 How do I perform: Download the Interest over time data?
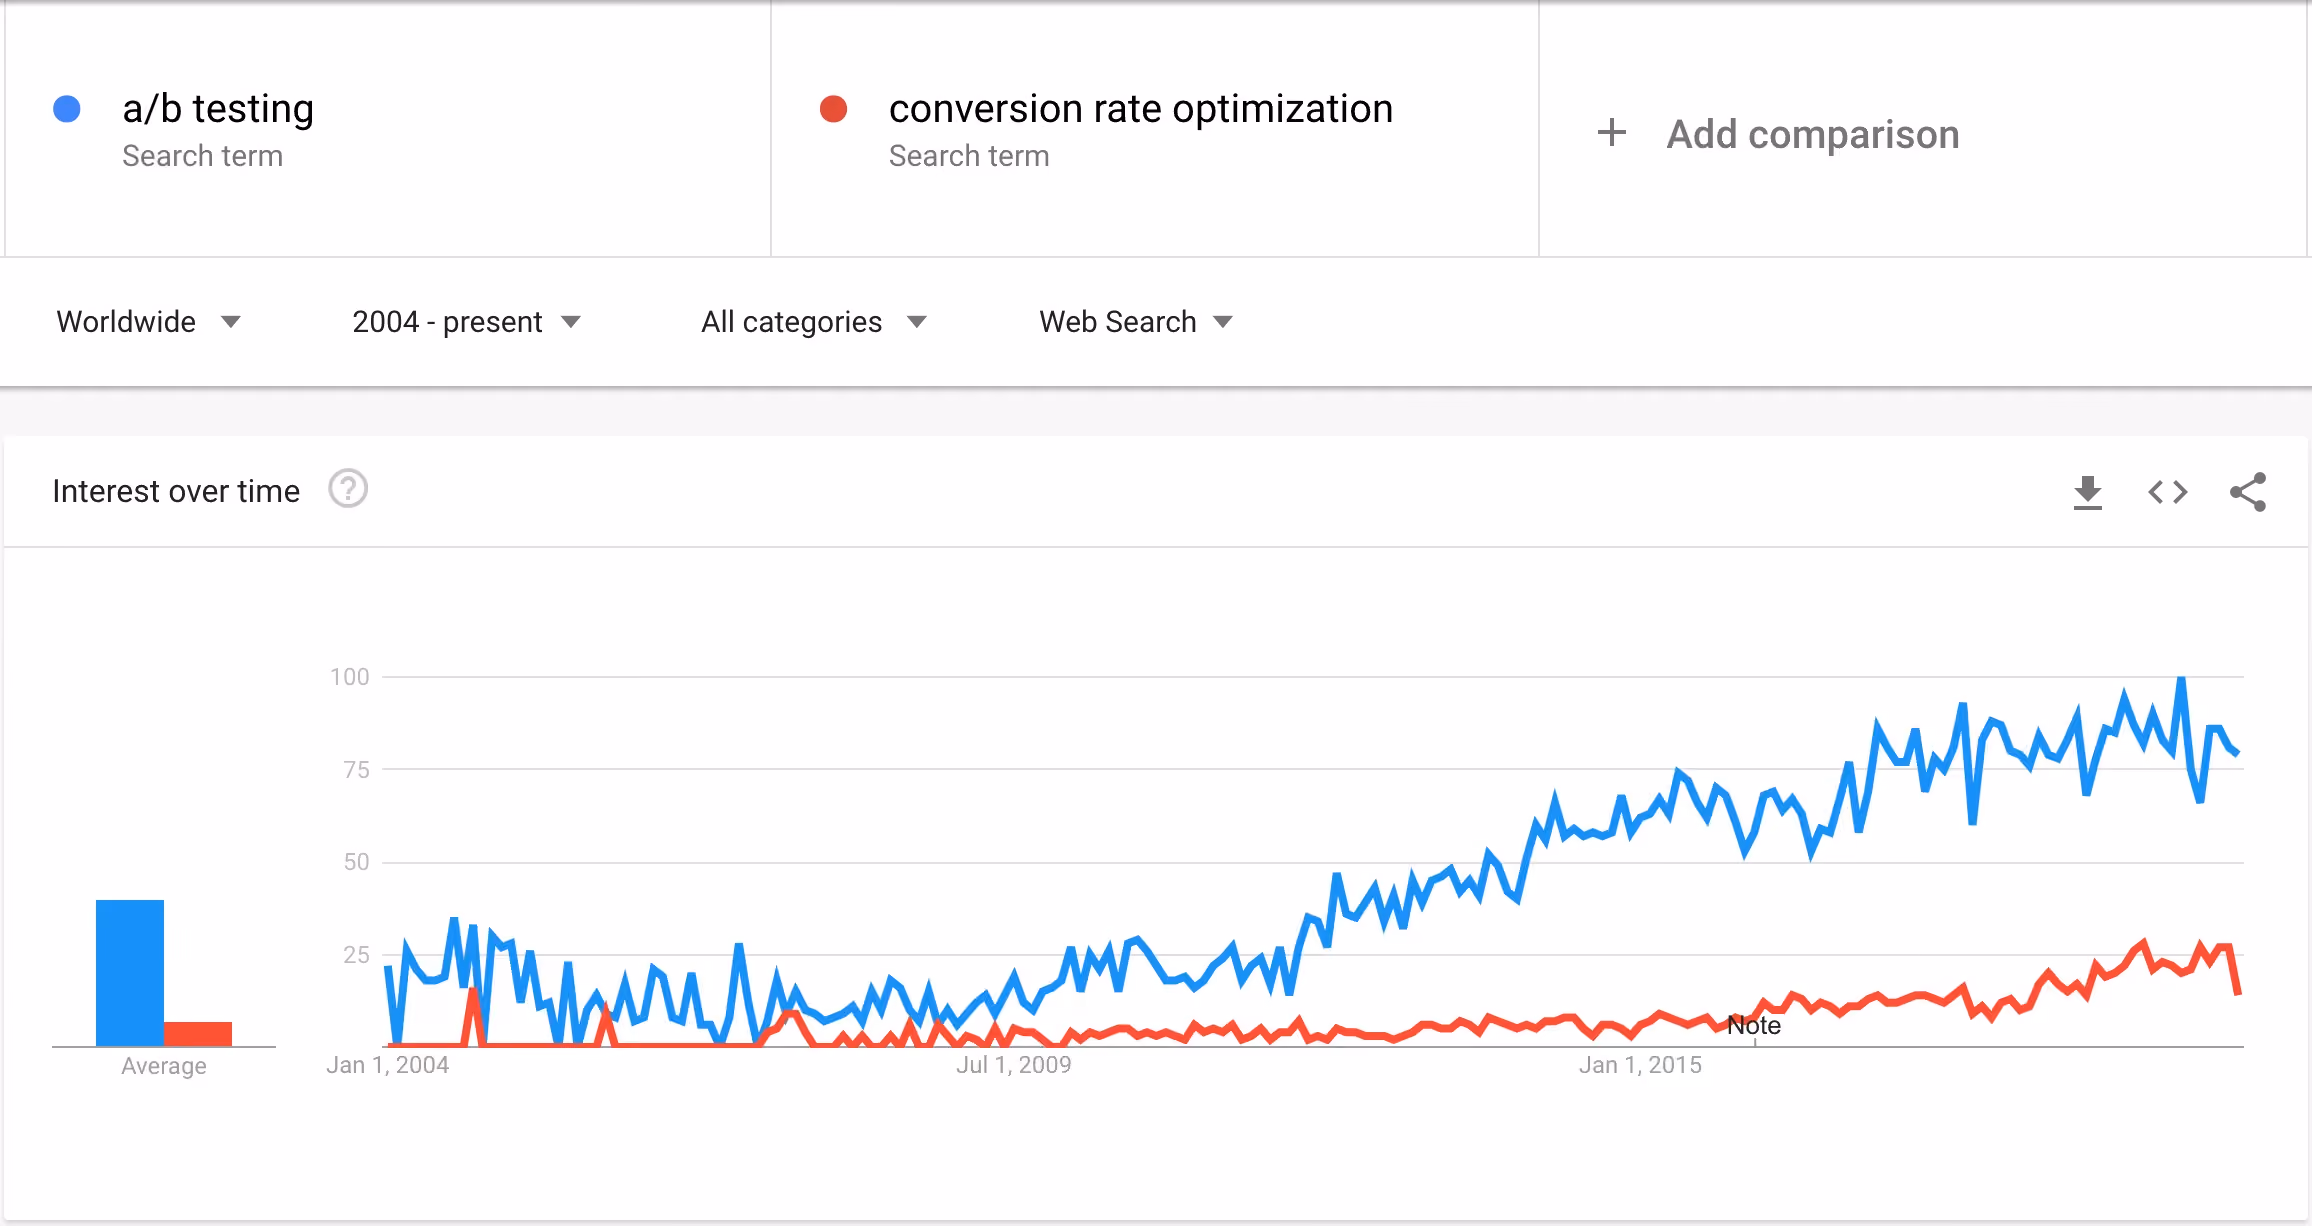point(2088,492)
